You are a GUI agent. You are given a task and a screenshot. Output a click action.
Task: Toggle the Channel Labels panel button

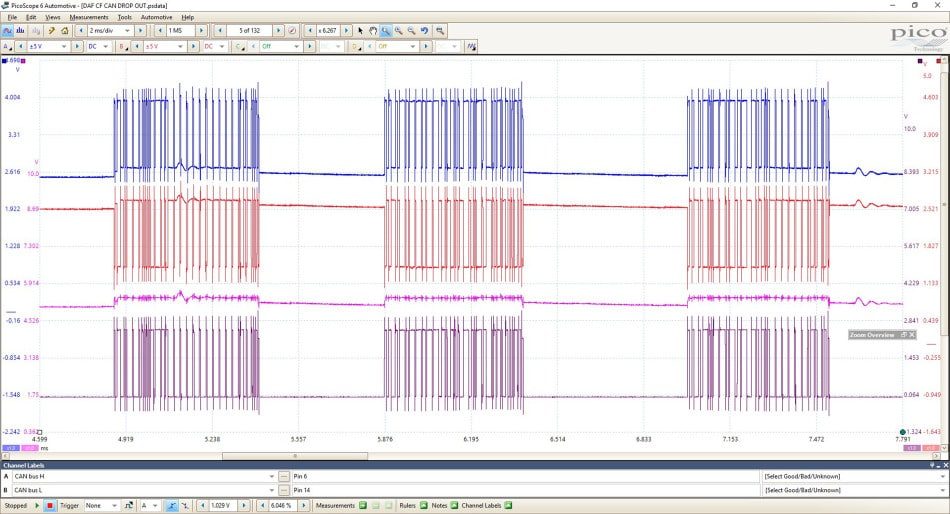tap(508, 506)
